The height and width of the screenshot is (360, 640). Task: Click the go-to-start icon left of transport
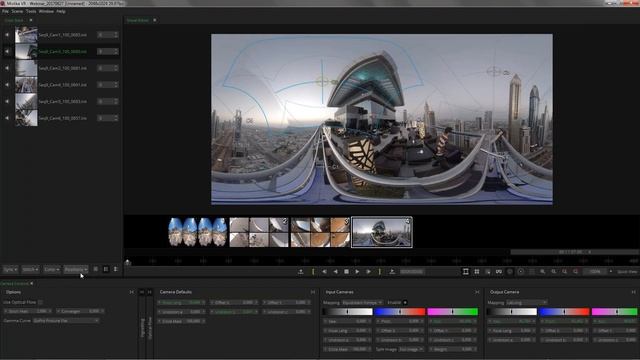pos(301,271)
